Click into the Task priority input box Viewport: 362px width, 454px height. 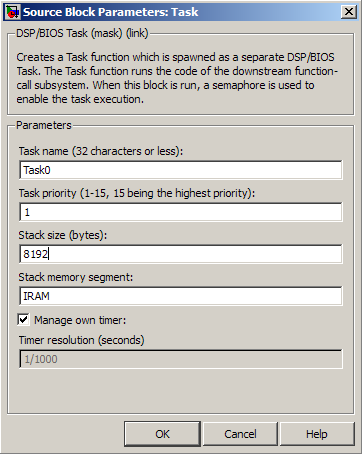[x=181, y=212]
